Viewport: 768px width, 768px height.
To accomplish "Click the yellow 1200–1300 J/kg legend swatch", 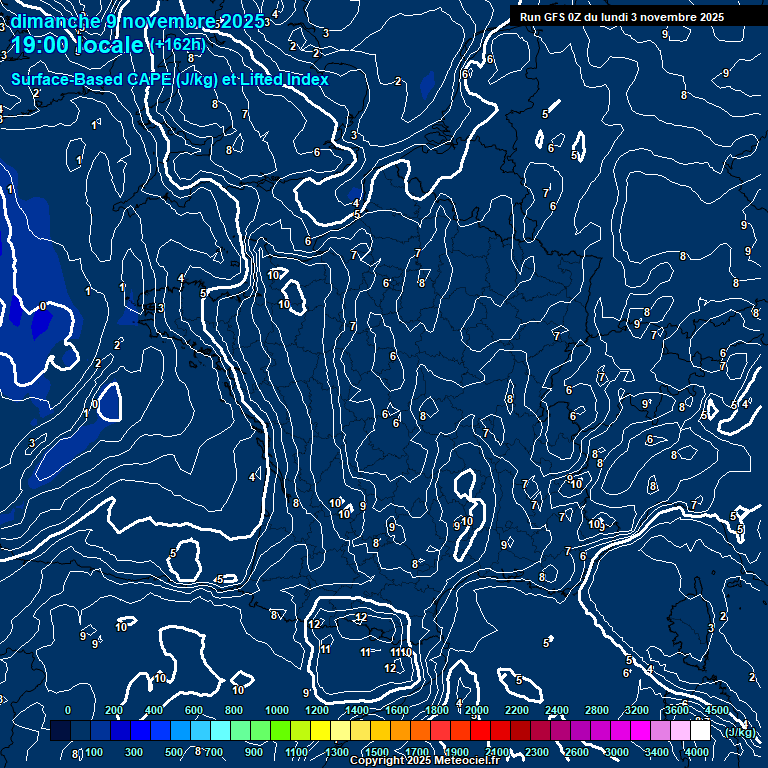I will pos(320,730).
